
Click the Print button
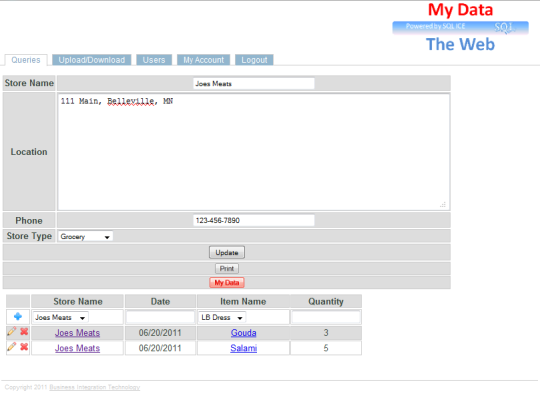click(227, 268)
